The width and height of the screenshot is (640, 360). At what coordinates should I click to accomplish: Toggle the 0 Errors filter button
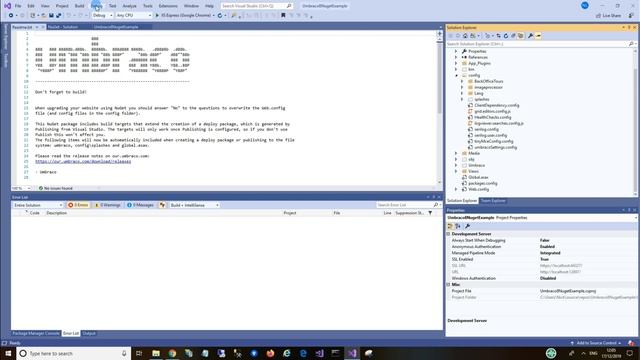tap(78, 205)
